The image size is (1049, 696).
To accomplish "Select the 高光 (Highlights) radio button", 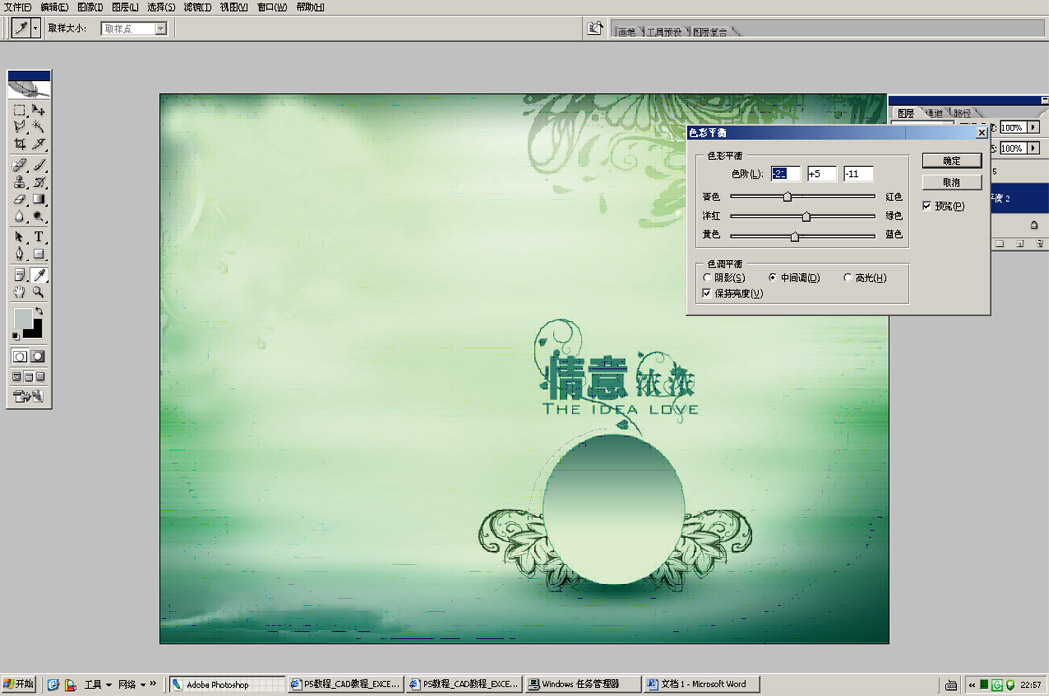I will pyautogui.click(x=848, y=278).
